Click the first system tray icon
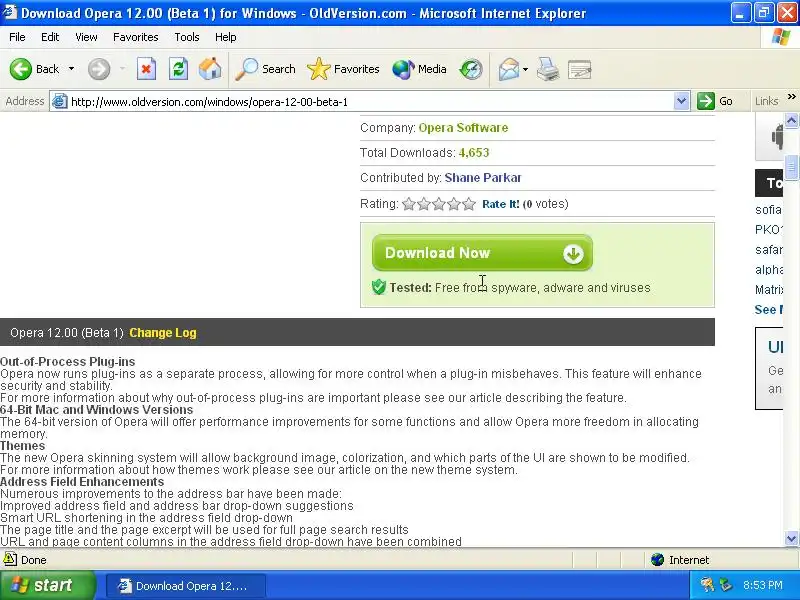Screen dimensions: 800x600 (x=707, y=585)
